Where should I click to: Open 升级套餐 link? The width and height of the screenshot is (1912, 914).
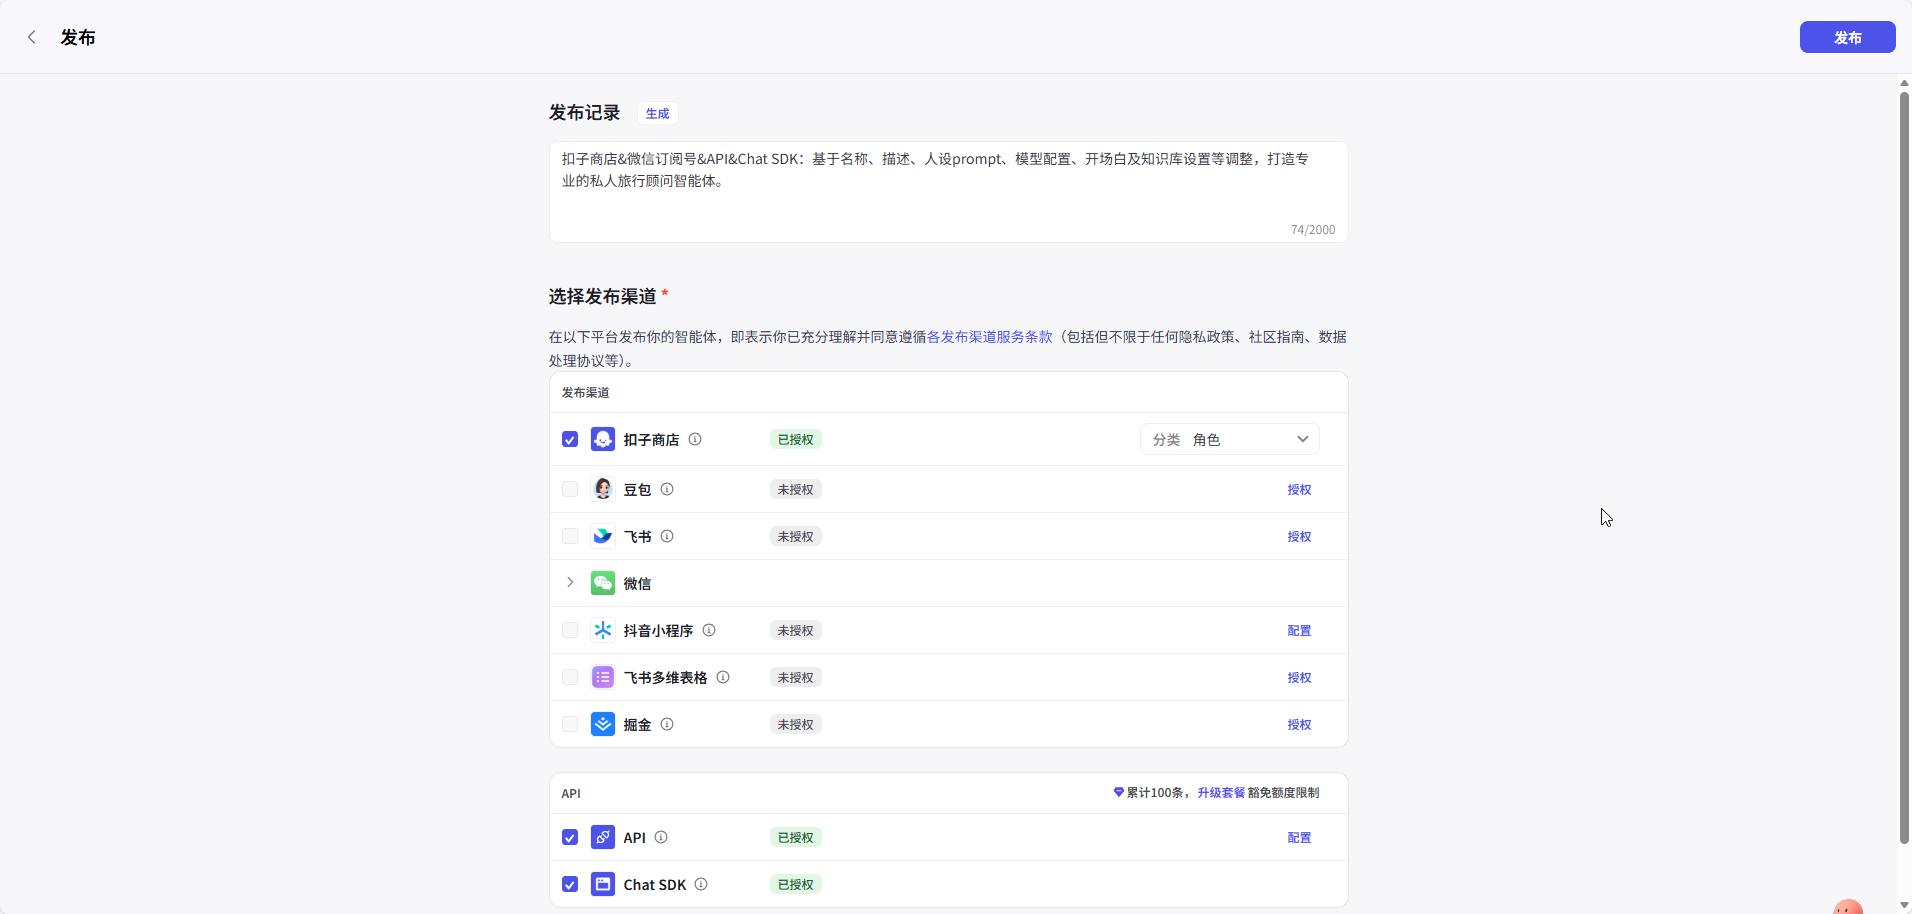(1221, 792)
